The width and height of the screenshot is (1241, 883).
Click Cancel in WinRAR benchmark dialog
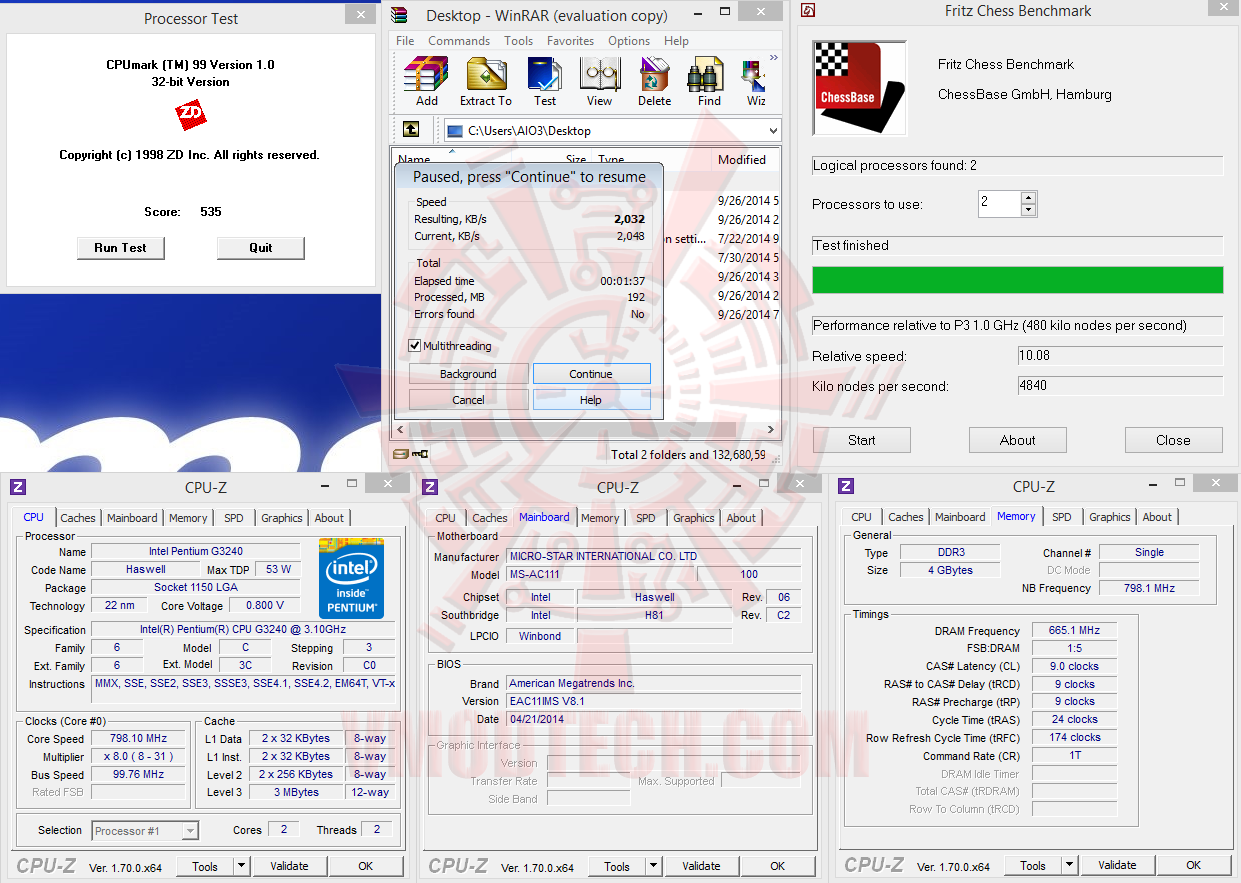click(x=468, y=400)
